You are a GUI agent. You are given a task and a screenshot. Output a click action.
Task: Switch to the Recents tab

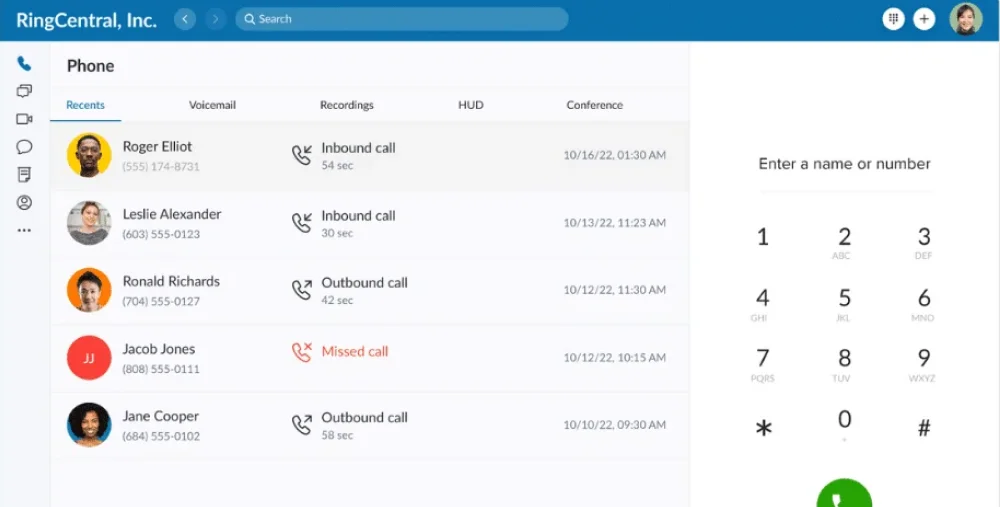point(85,105)
